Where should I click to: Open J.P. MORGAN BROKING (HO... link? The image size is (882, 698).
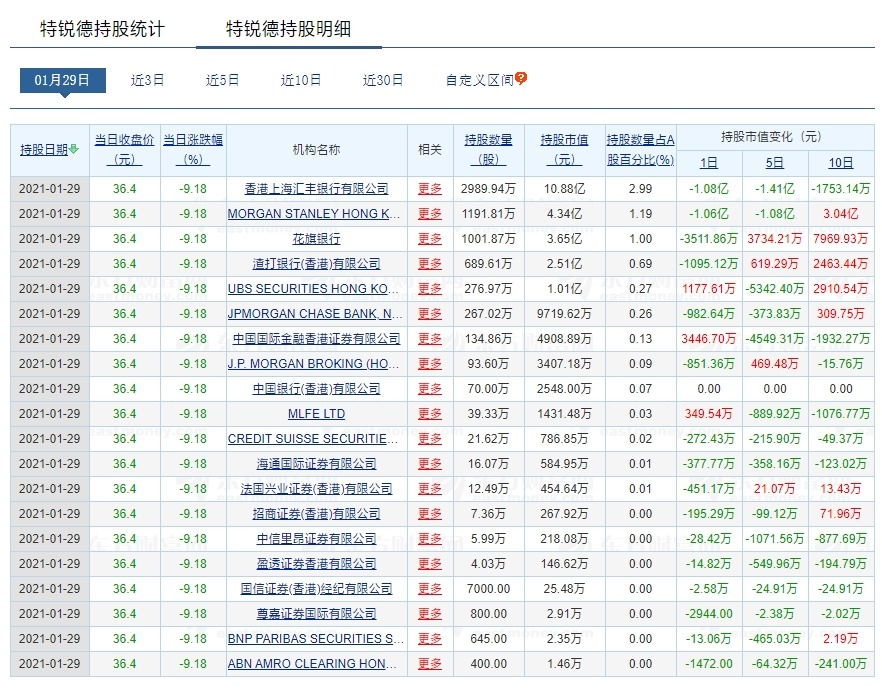313,364
